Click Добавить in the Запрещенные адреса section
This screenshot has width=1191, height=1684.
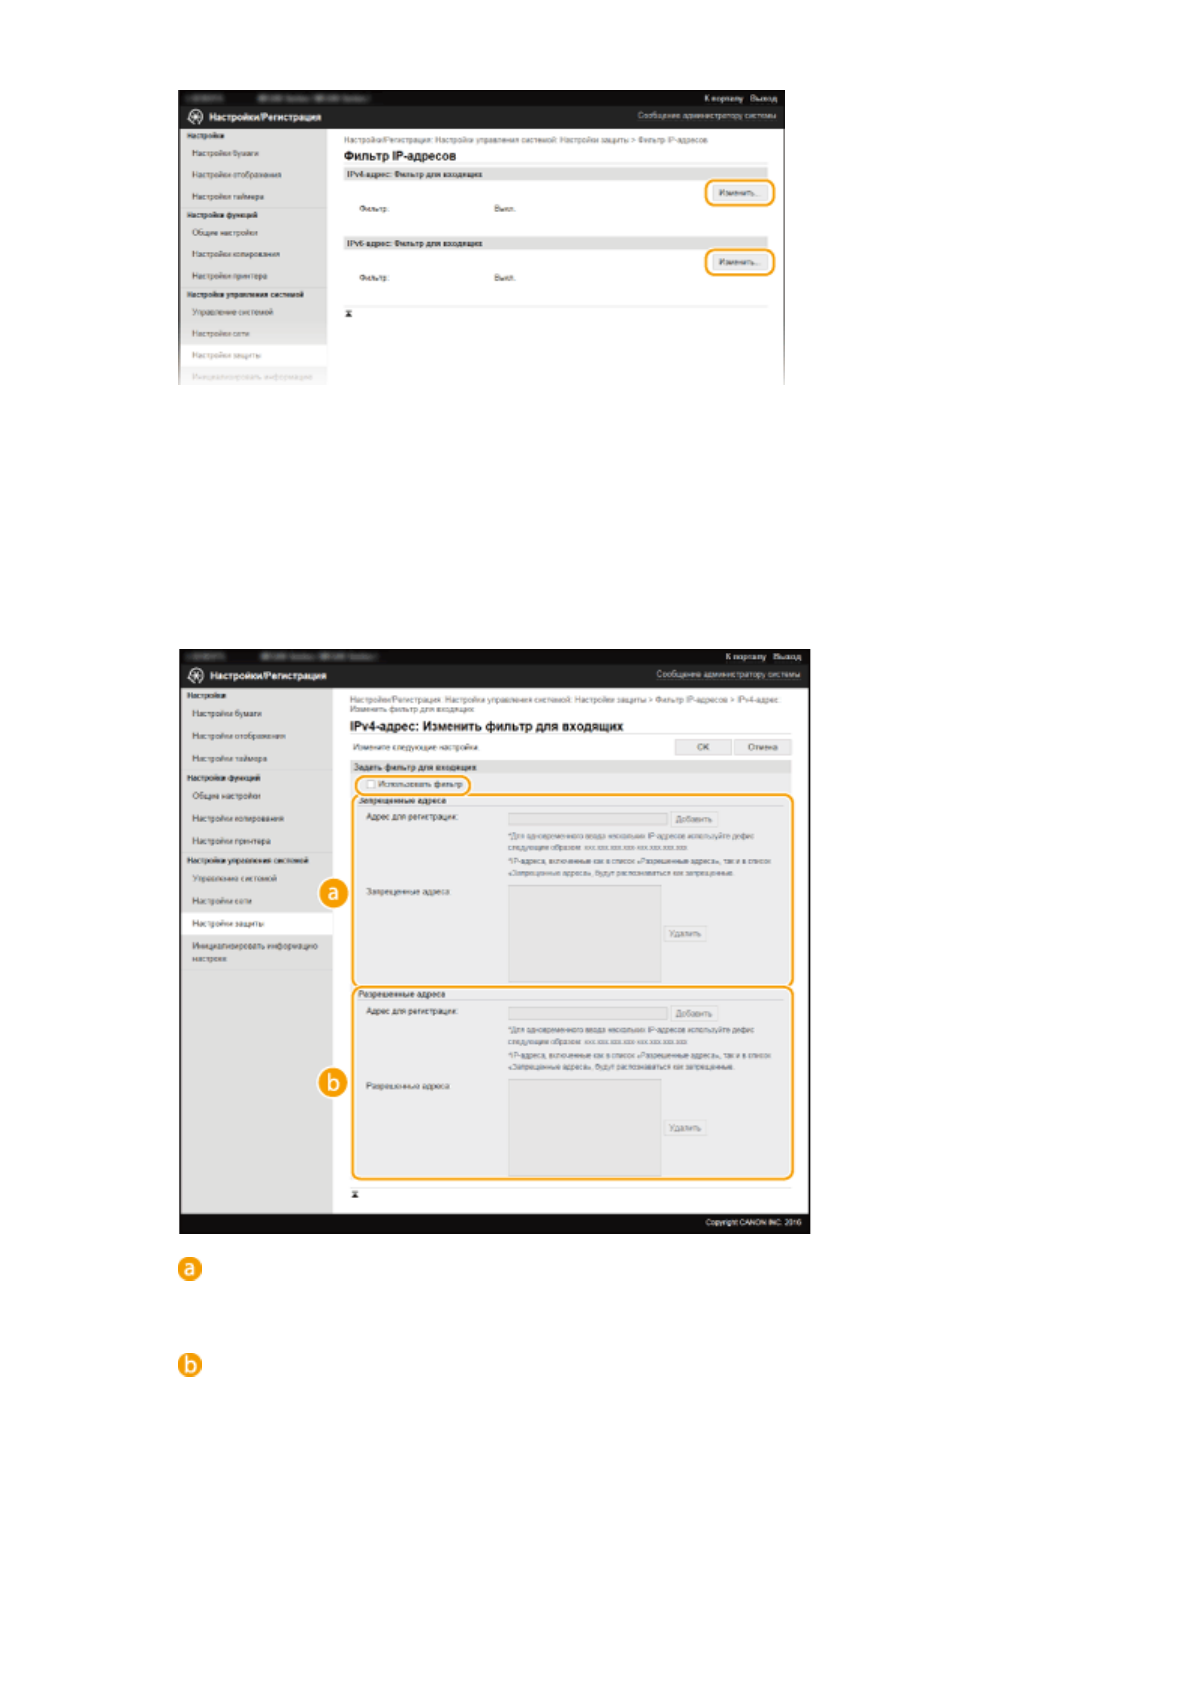(x=693, y=819)
